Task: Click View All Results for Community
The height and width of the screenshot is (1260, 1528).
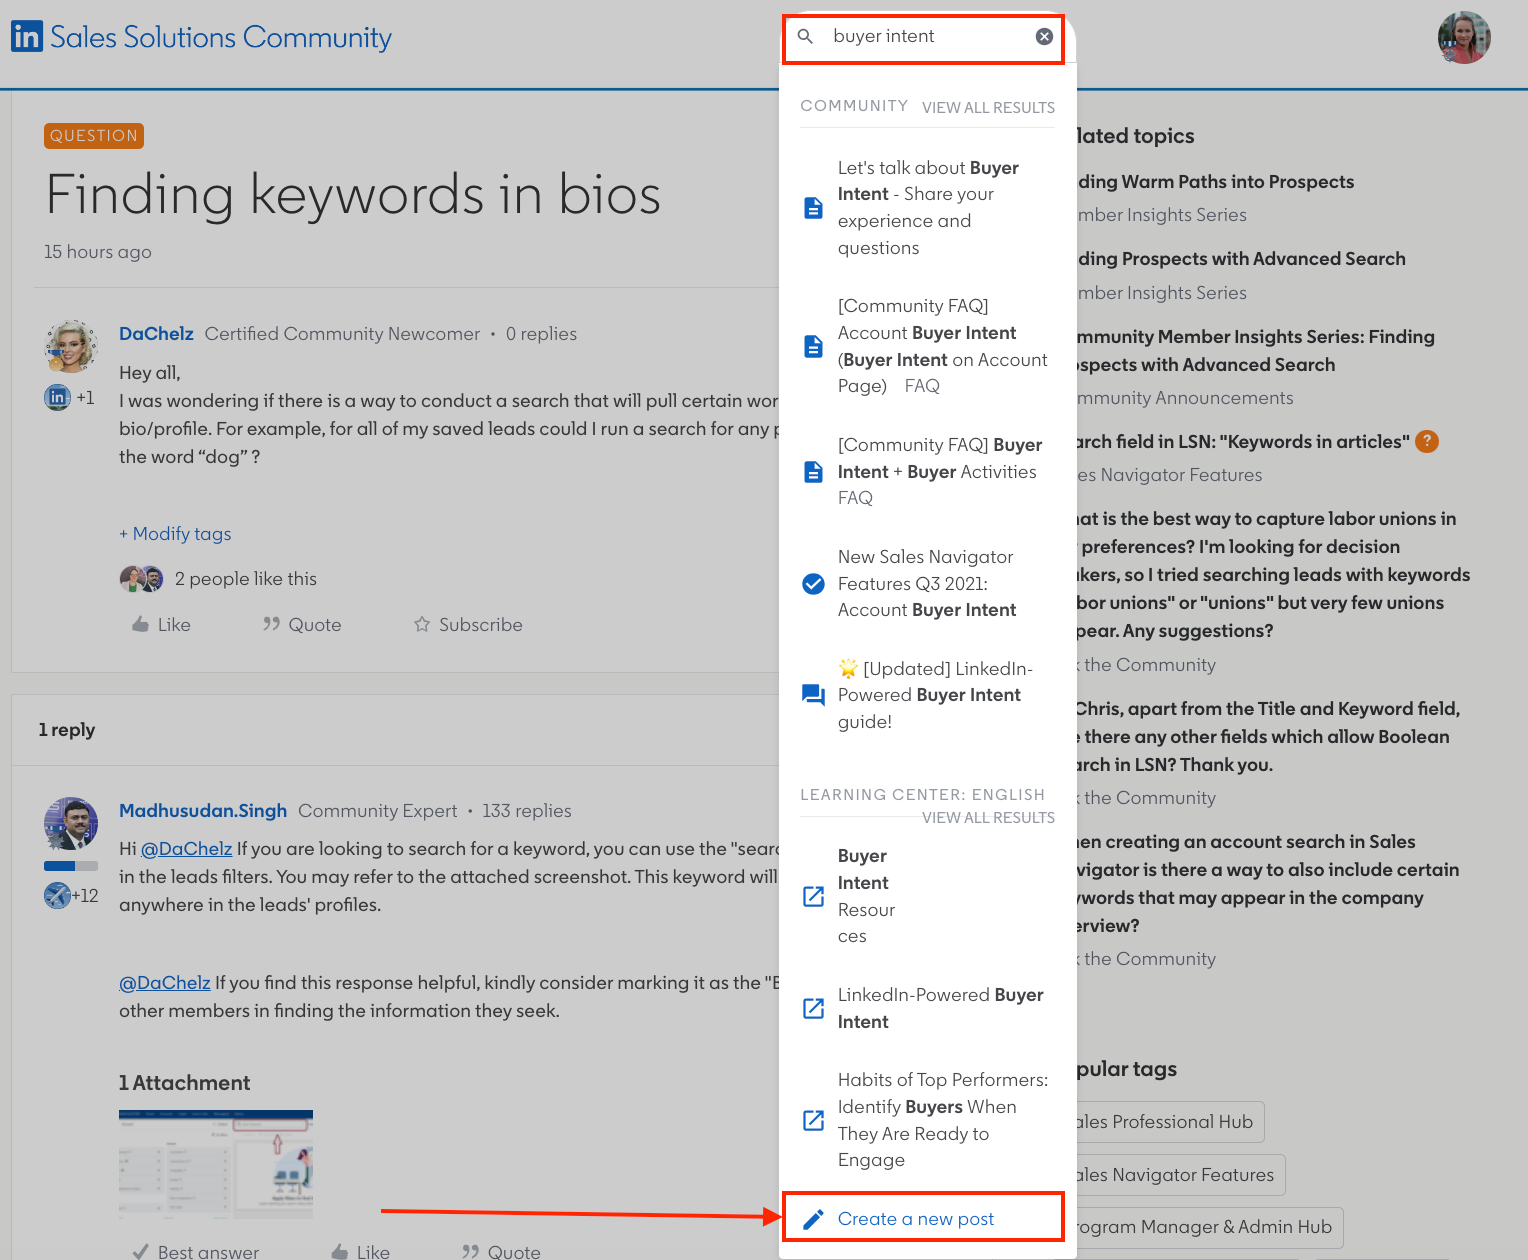Action: (x=988, y=107)
